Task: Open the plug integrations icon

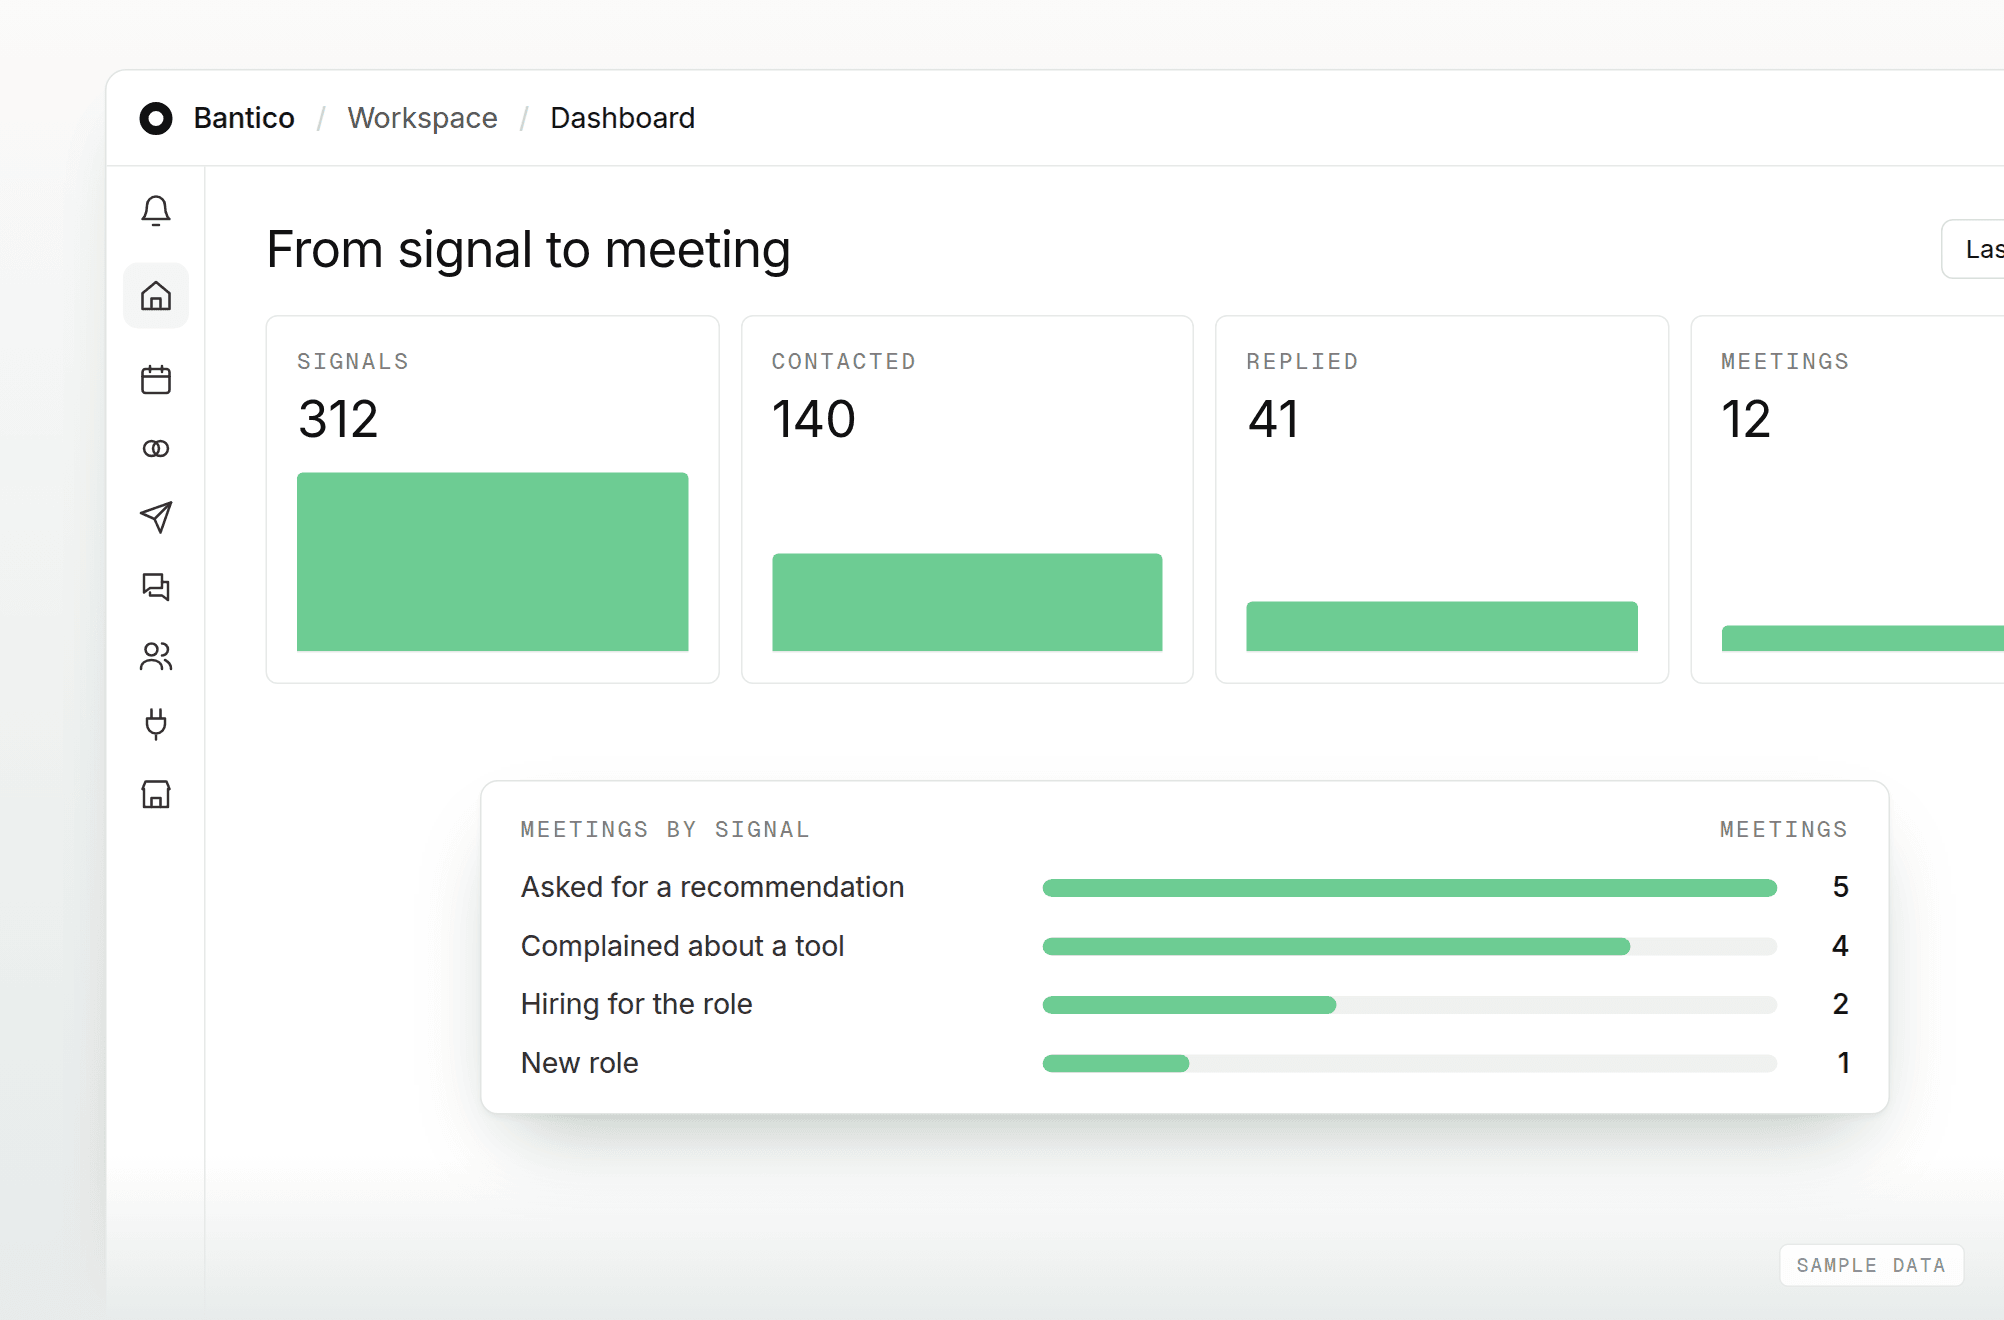Action: [x=156, y=724]
